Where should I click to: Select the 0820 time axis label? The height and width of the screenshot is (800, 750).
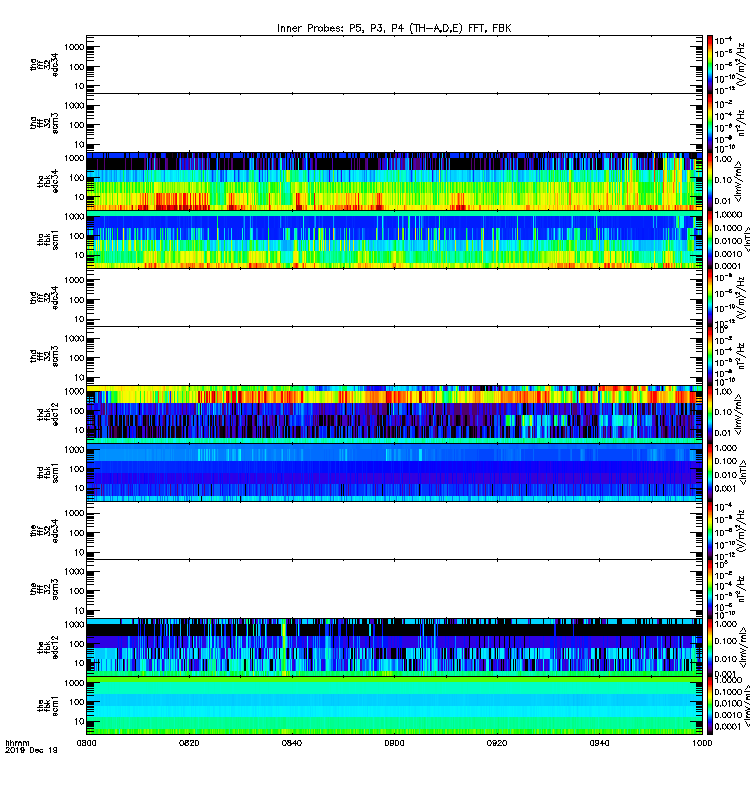189,743
